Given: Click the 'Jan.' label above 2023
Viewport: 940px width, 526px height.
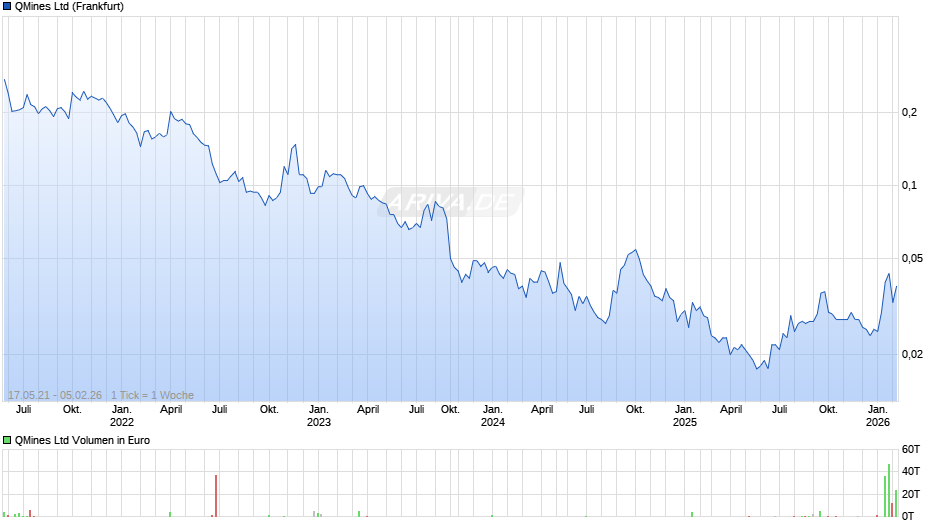Looking at the screenshot, I should (319, 410).
